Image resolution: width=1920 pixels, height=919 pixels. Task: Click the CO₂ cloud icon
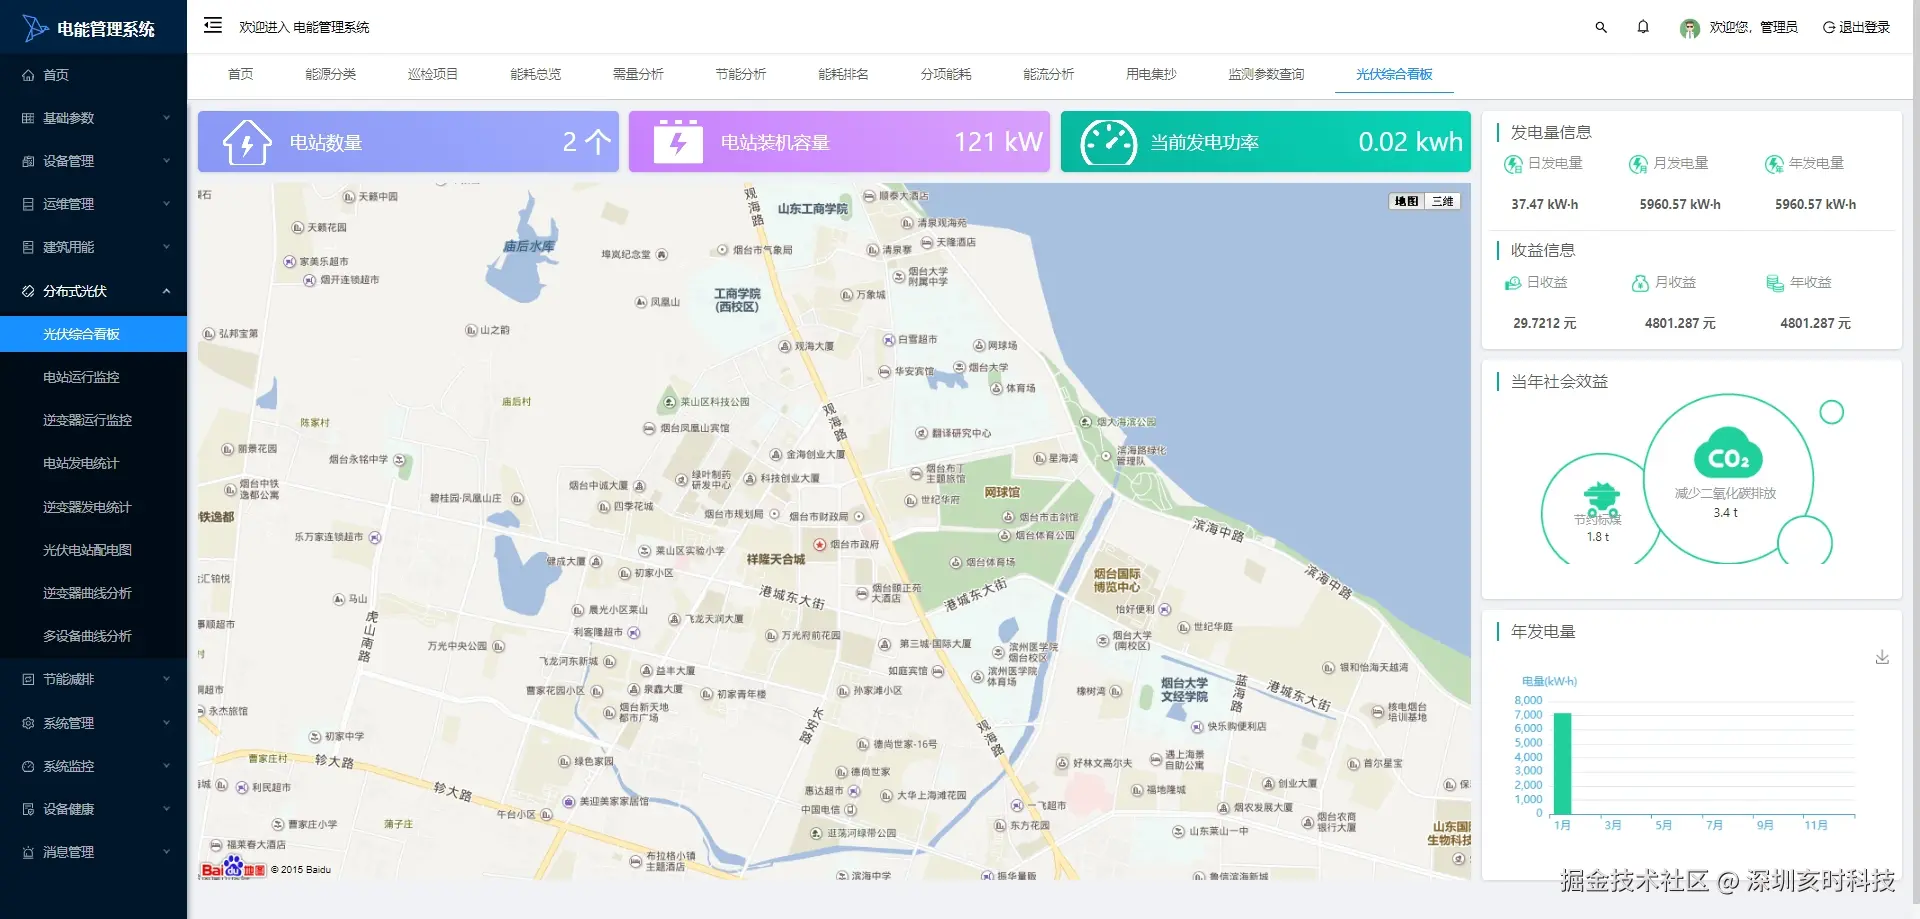[x=1728, y=454]
